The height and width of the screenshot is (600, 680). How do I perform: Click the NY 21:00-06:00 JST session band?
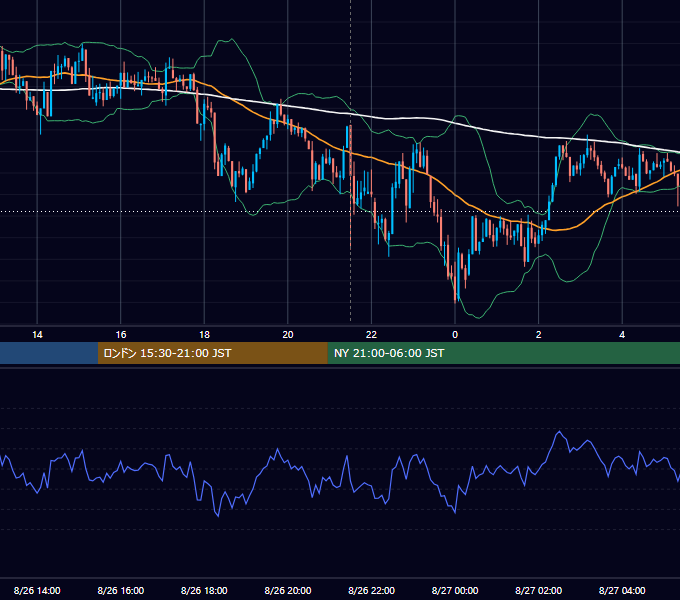click(503, 353)
